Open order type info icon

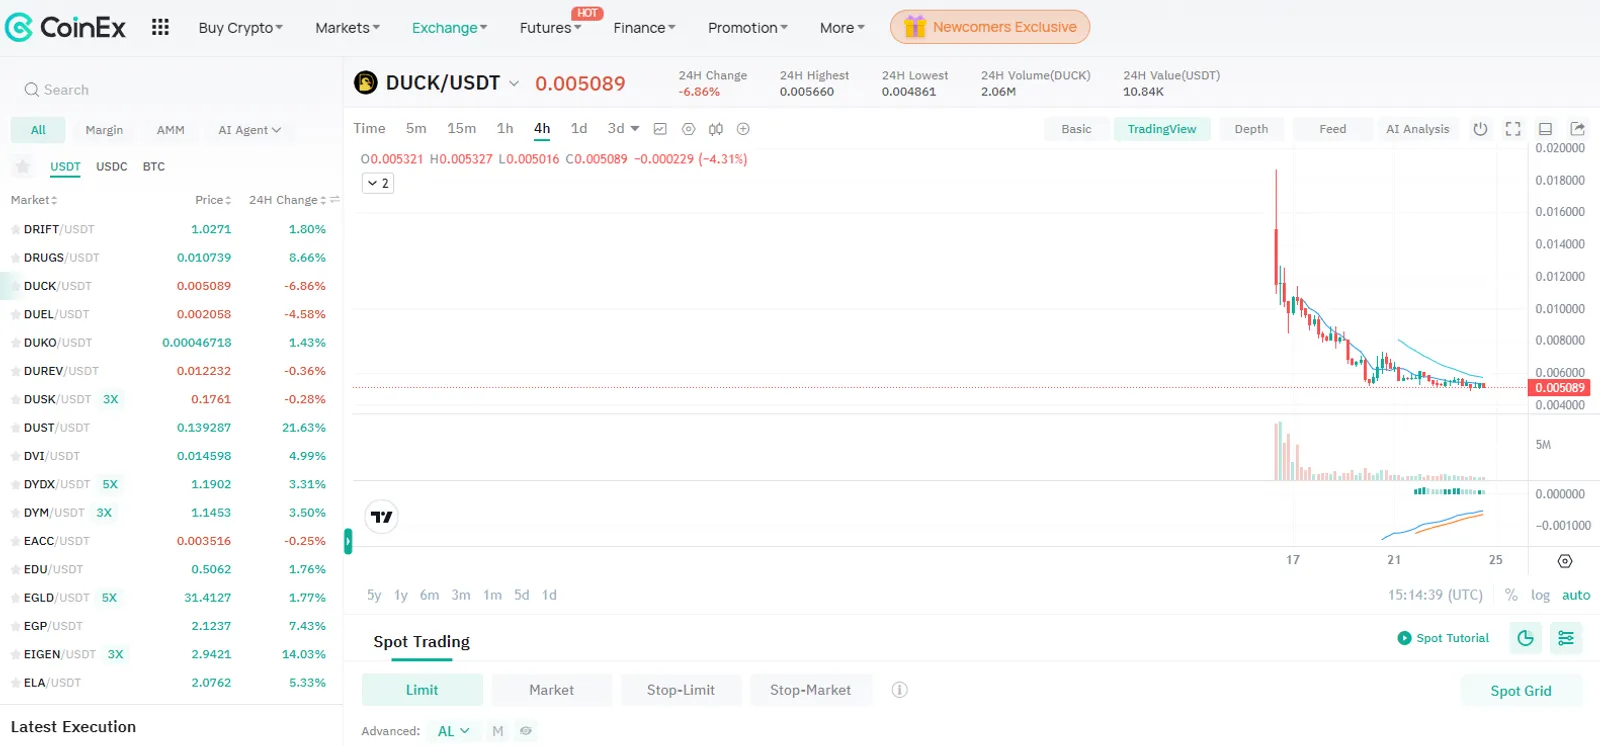point(899,690)
